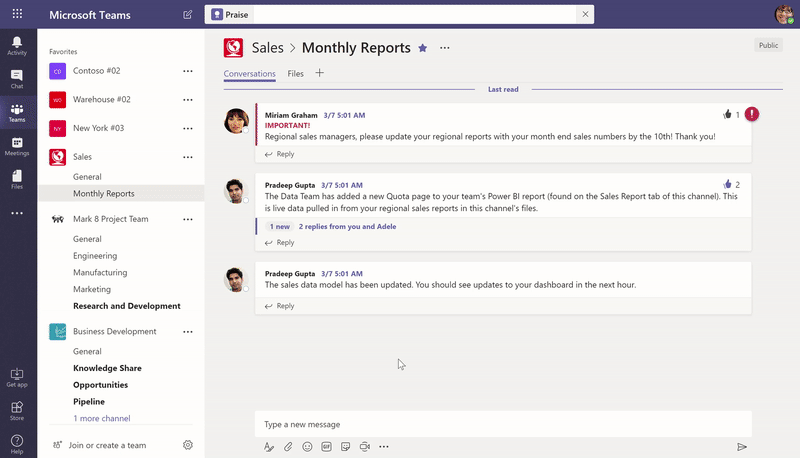The width and height of the screenshot is (800, 458).
Task: Select the Conversations tab
Action: (250, 73)
